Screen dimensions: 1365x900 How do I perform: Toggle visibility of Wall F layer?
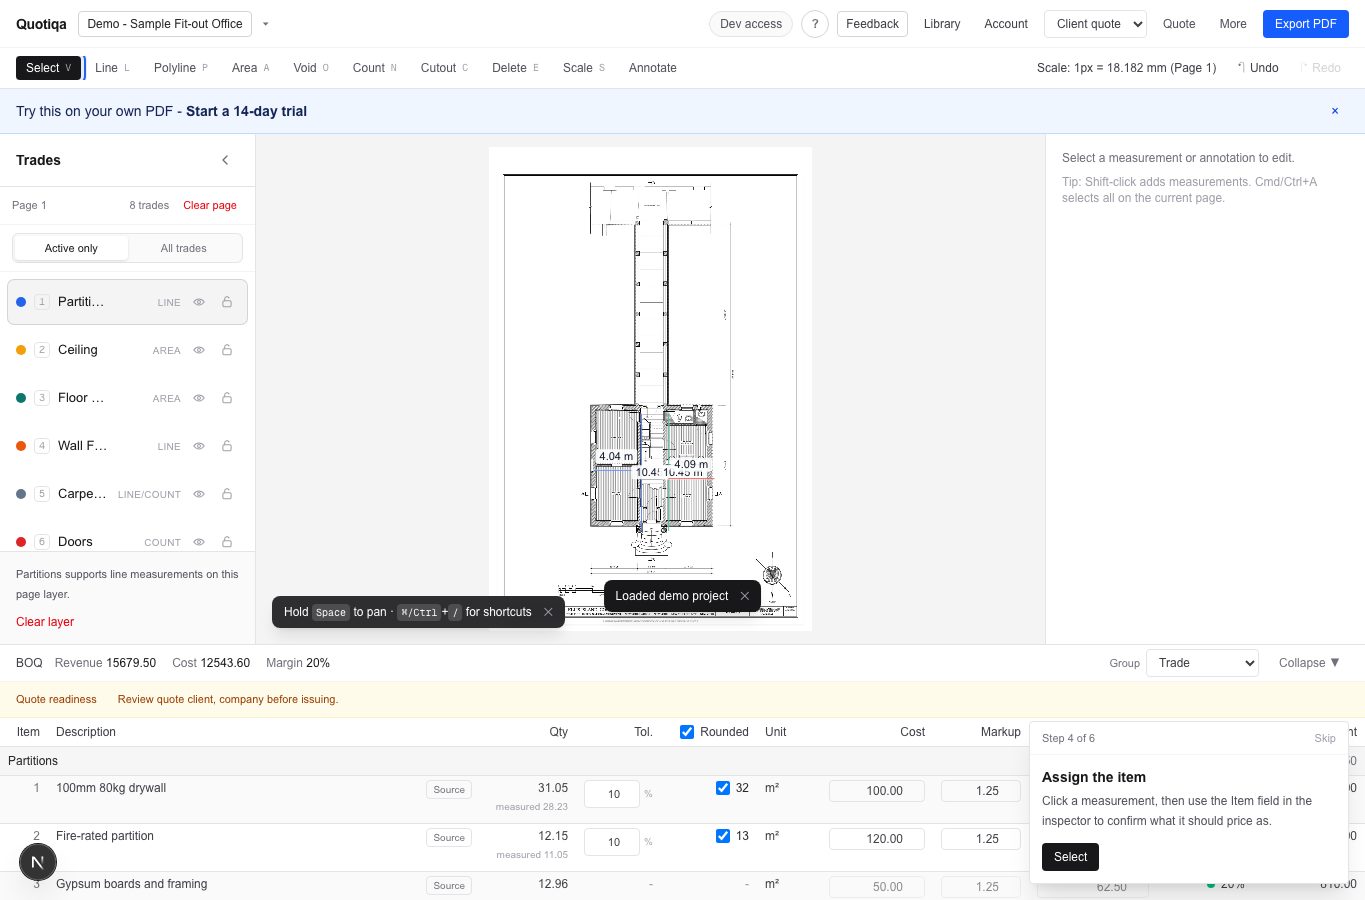(199, 446)
